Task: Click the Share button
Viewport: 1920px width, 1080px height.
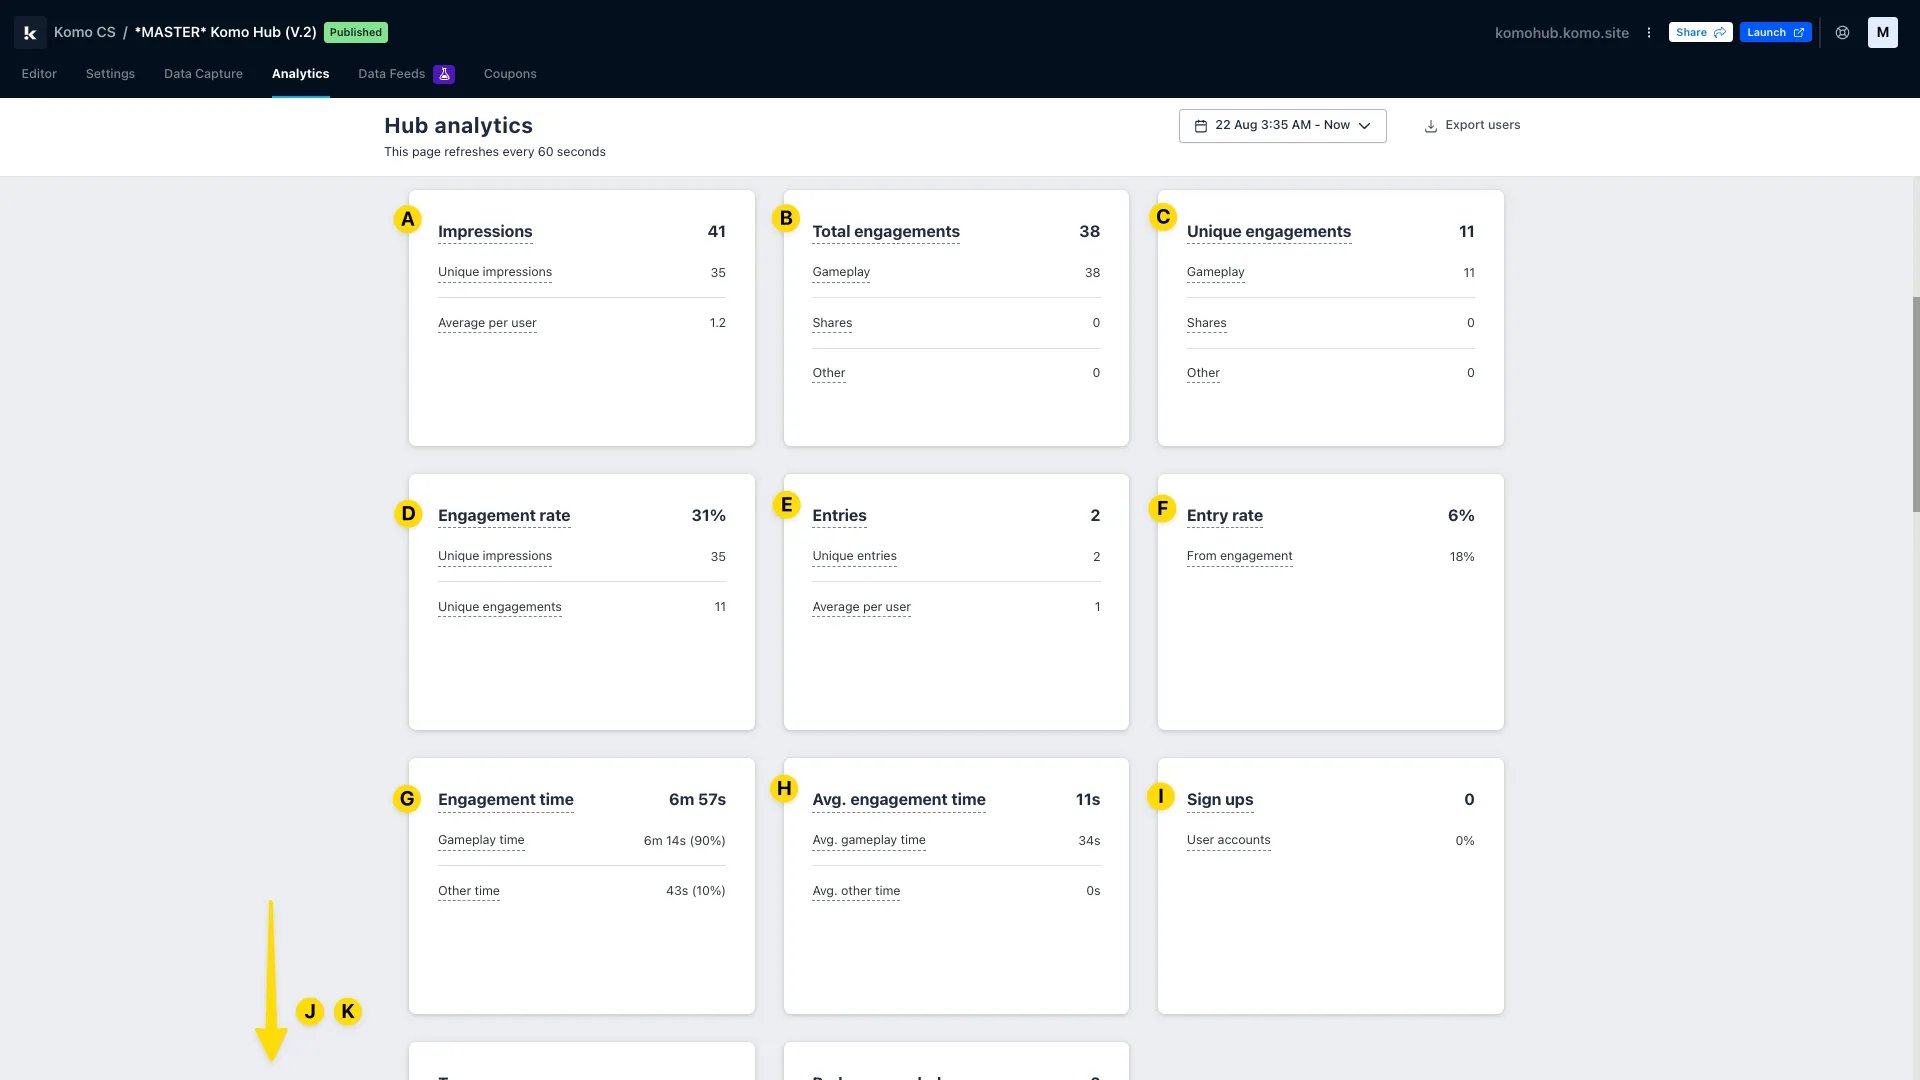Action: click(1700, 32)
